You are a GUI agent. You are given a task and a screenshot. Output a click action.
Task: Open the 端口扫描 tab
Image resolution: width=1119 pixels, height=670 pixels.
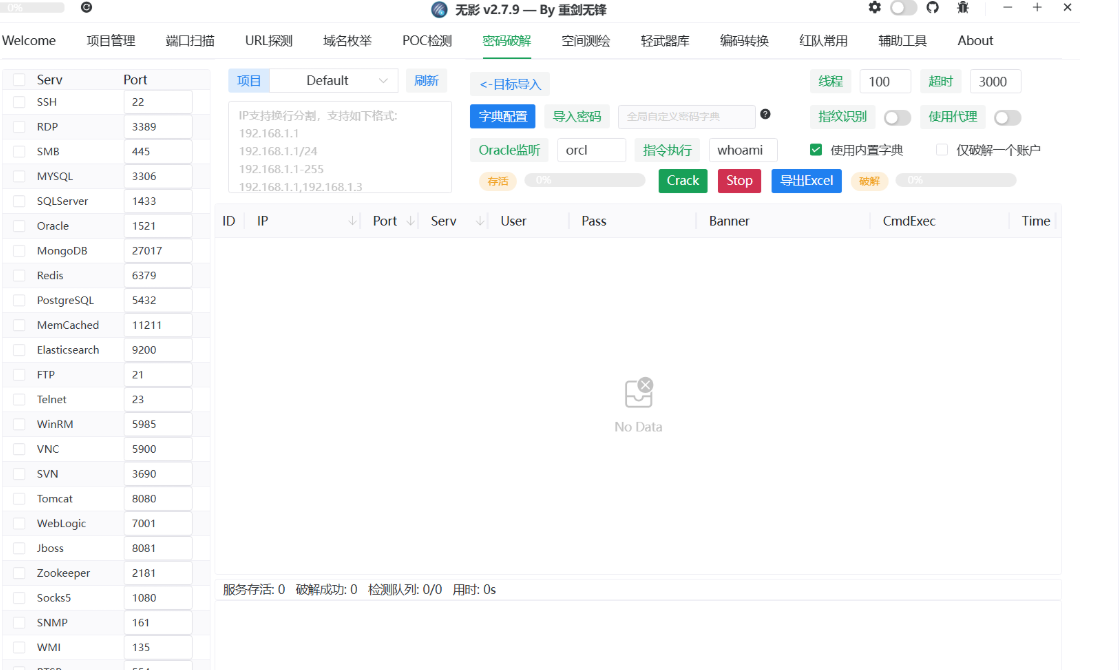point(190,41)
